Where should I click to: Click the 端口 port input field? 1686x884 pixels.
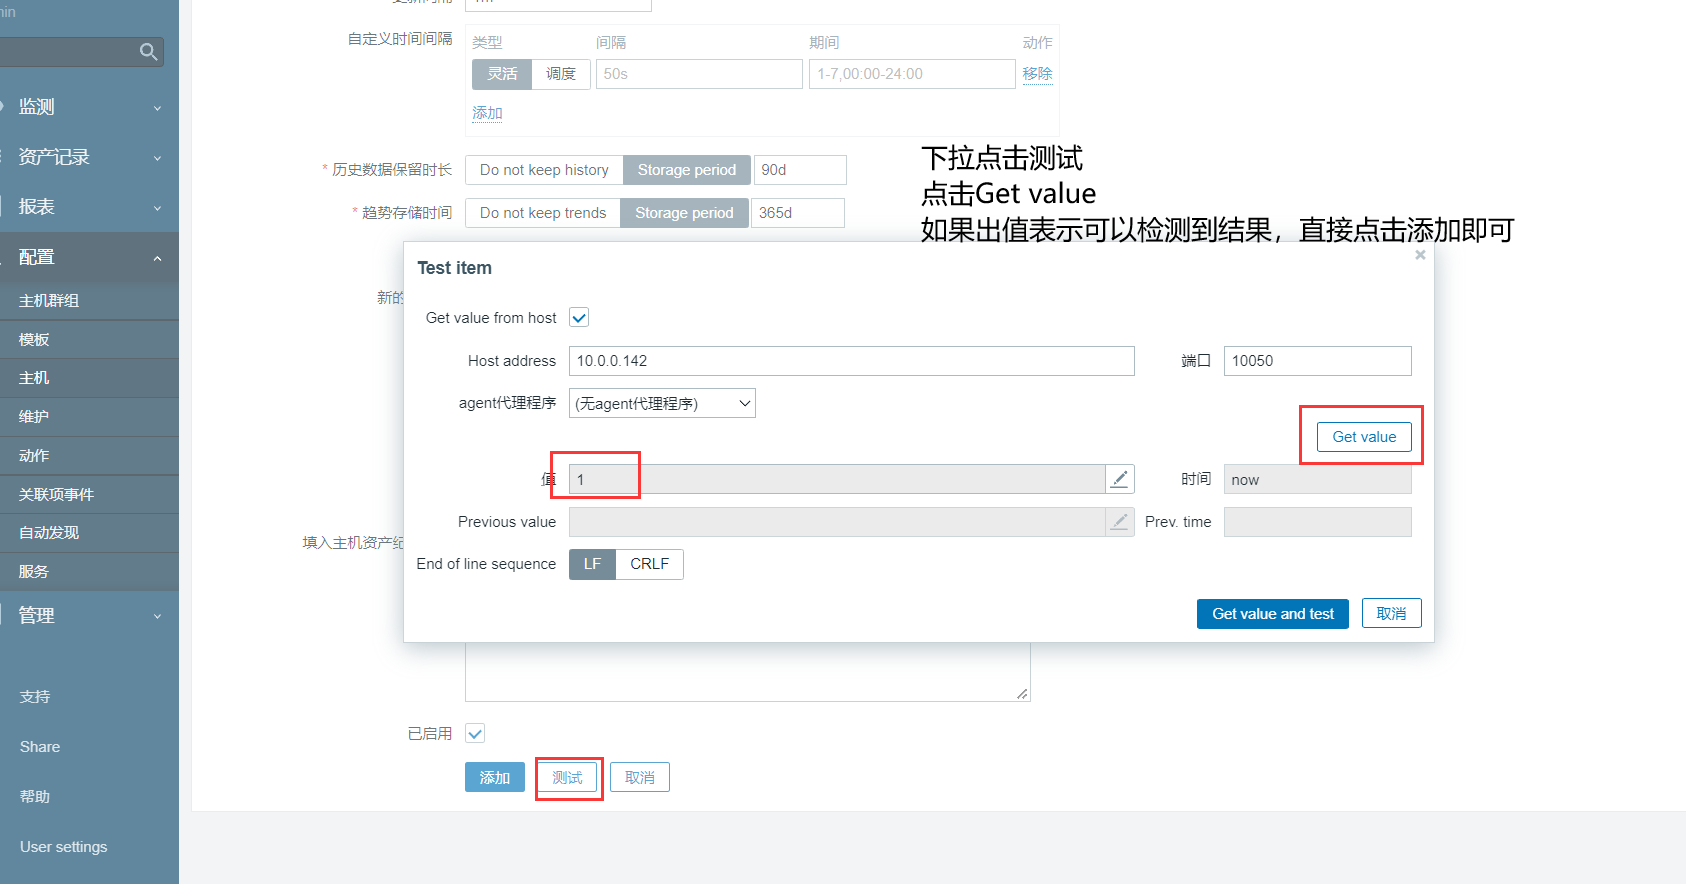pos(1318,361)
